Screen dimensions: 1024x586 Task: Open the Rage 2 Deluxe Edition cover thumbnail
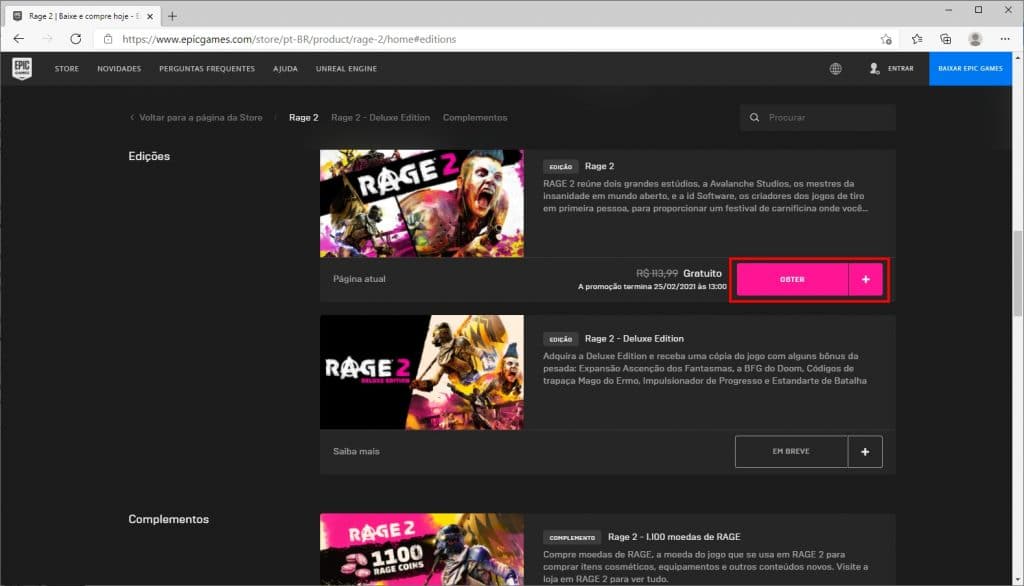coord(422,372)
